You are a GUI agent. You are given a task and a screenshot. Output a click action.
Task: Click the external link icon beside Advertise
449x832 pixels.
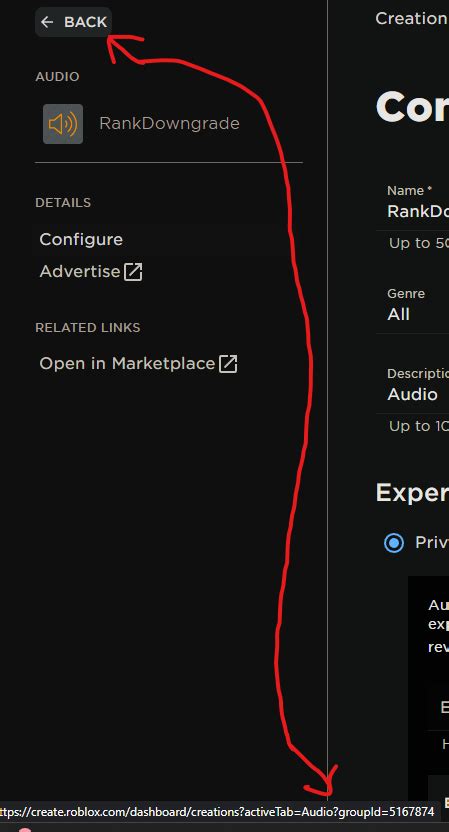pos(133,272)
